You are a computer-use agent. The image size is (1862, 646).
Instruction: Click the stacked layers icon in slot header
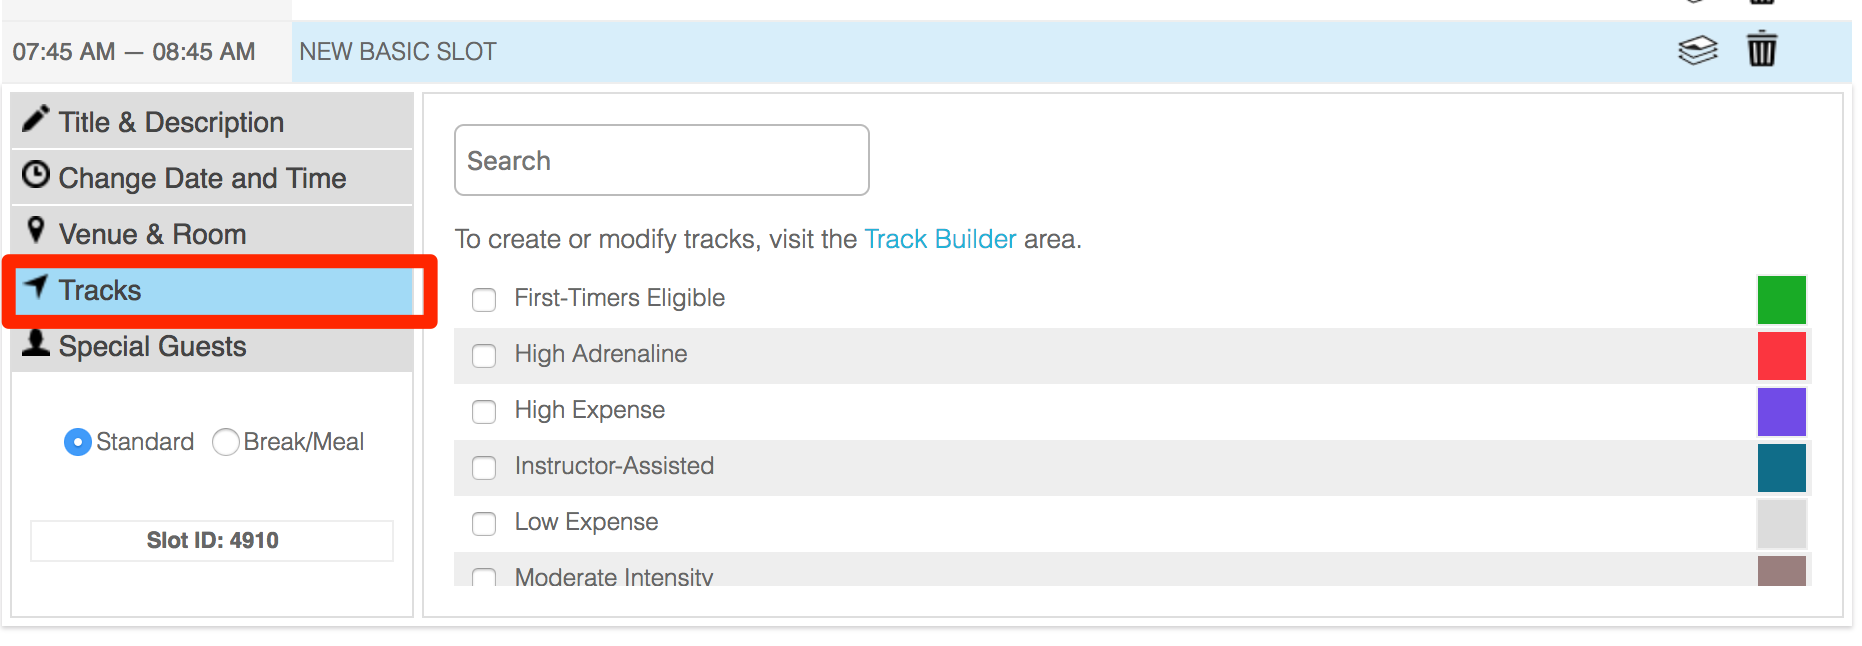coord(1697,49)
